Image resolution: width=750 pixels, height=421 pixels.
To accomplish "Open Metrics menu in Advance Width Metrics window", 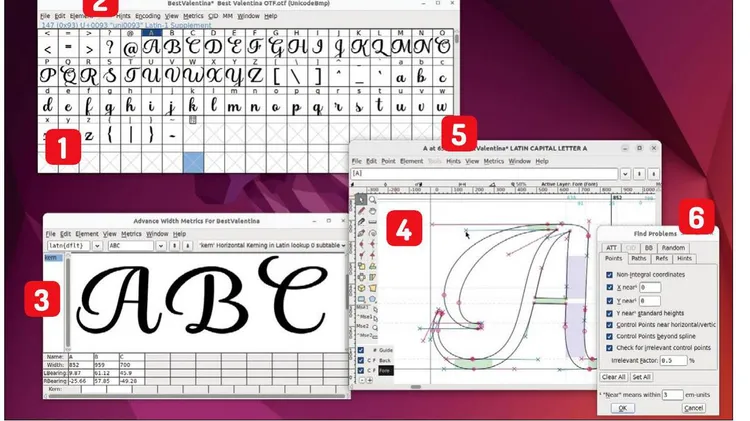I will (x=131, y=234).
